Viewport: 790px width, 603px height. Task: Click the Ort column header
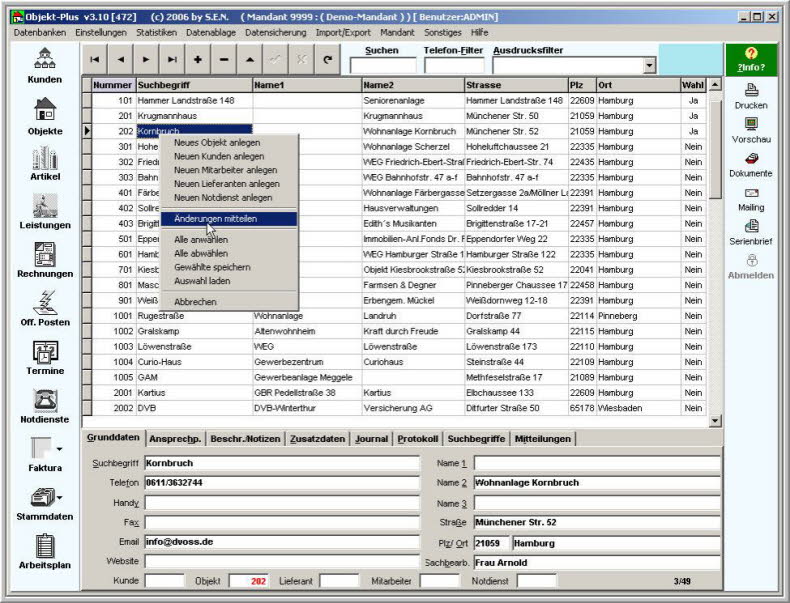coord(638,85)
